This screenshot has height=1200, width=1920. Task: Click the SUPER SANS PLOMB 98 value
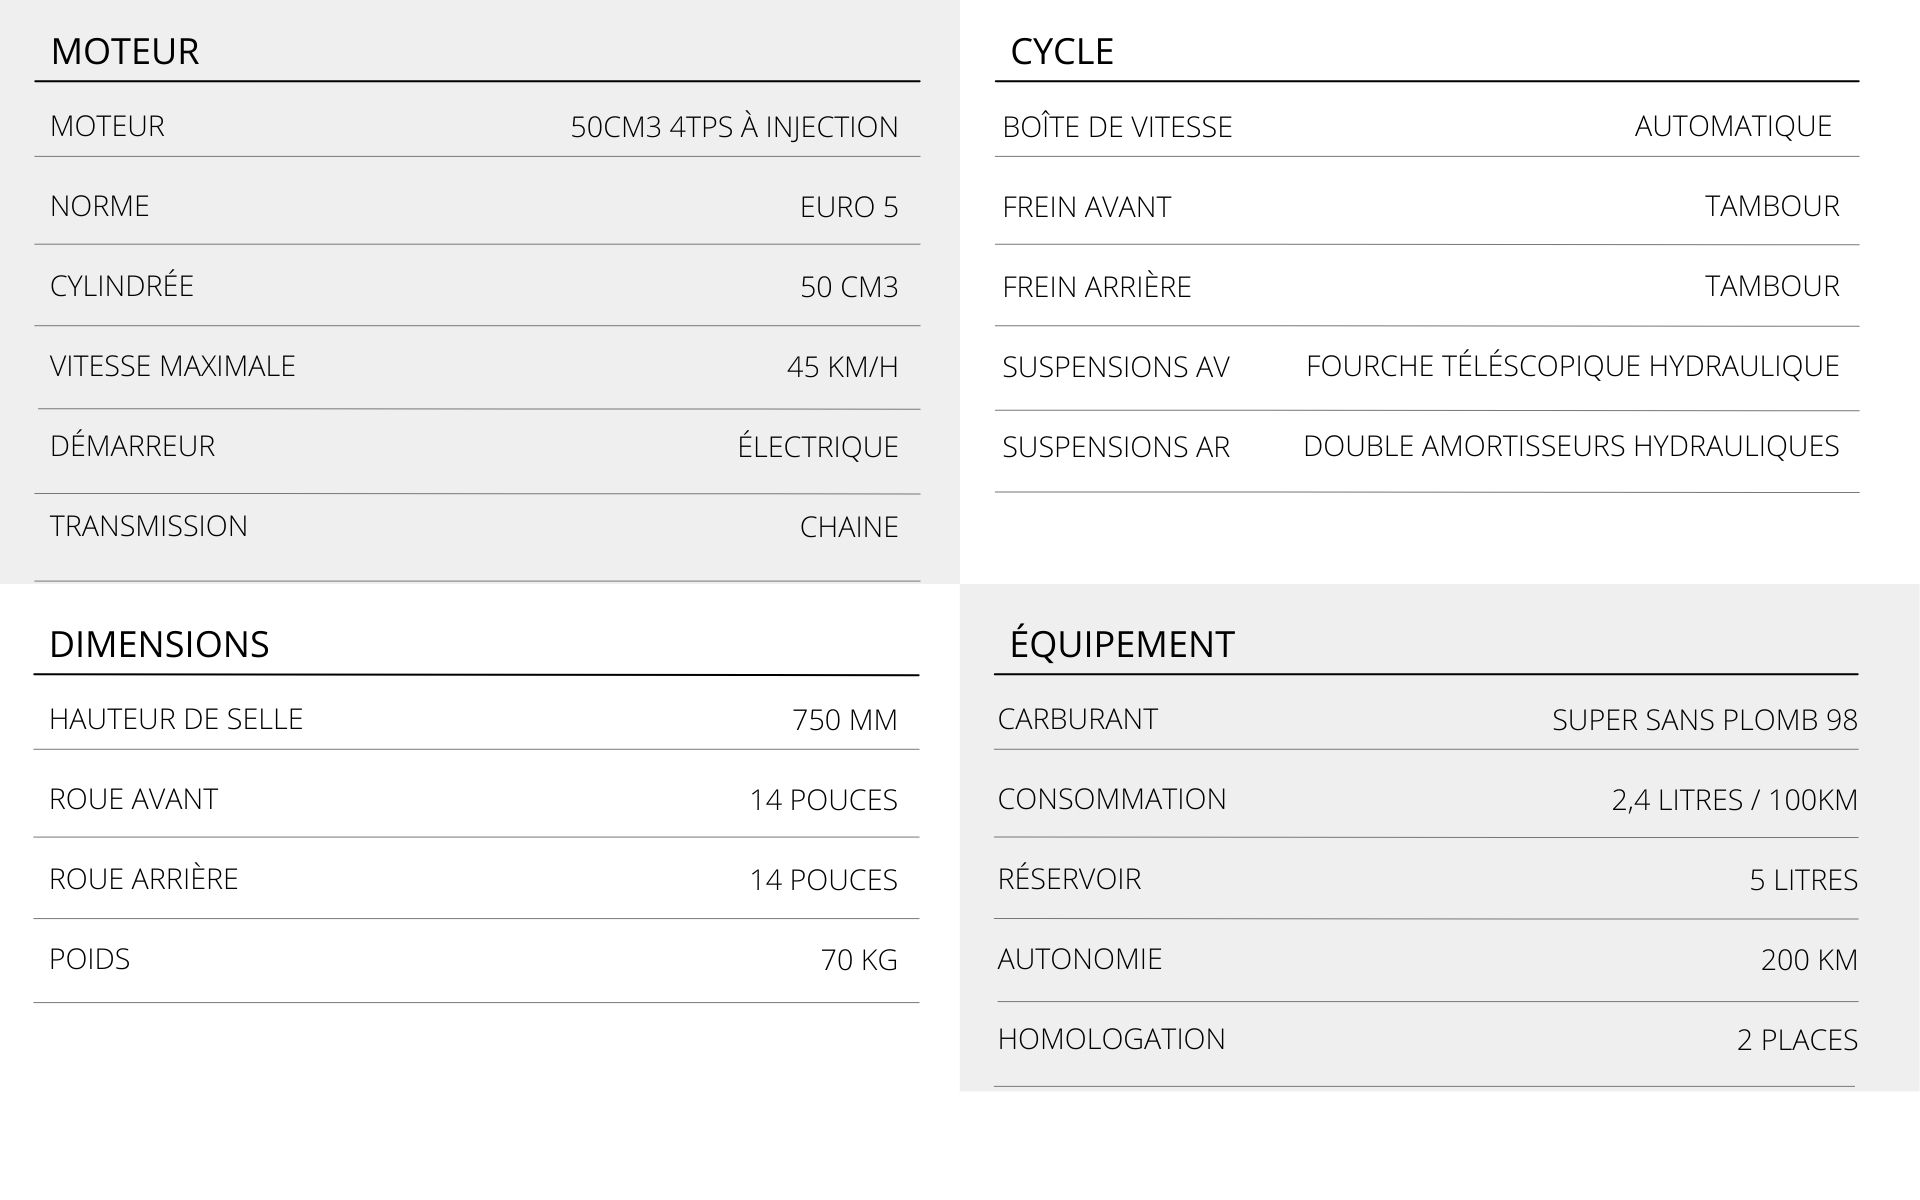click(x=1704, y=720)
